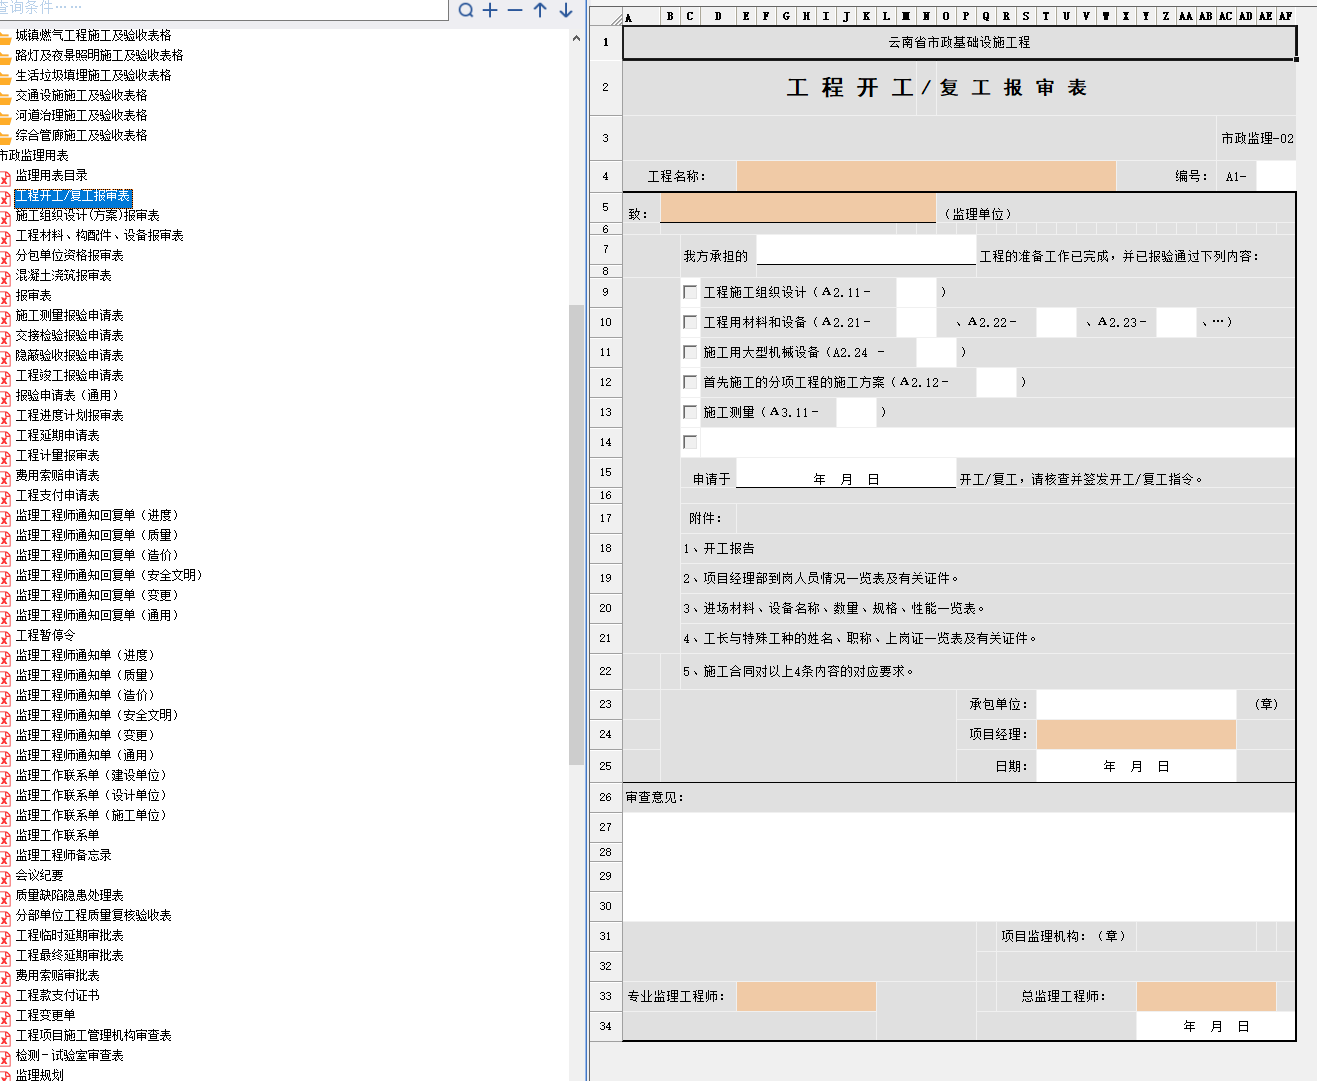Click the 审查意见 blank text area

click(x=959, y=866)
